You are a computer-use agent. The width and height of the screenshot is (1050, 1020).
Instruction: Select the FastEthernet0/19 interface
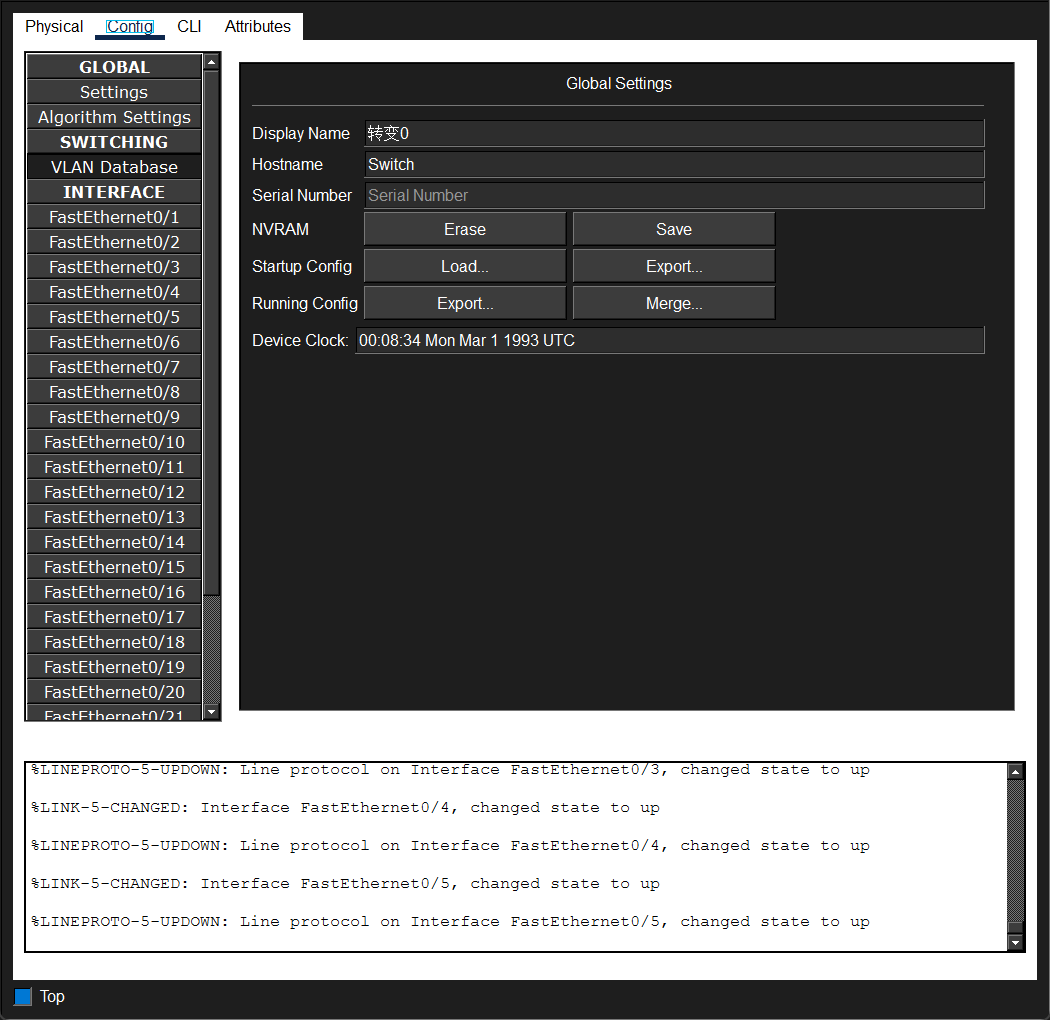pyautogui.click(x=114, y=667)
